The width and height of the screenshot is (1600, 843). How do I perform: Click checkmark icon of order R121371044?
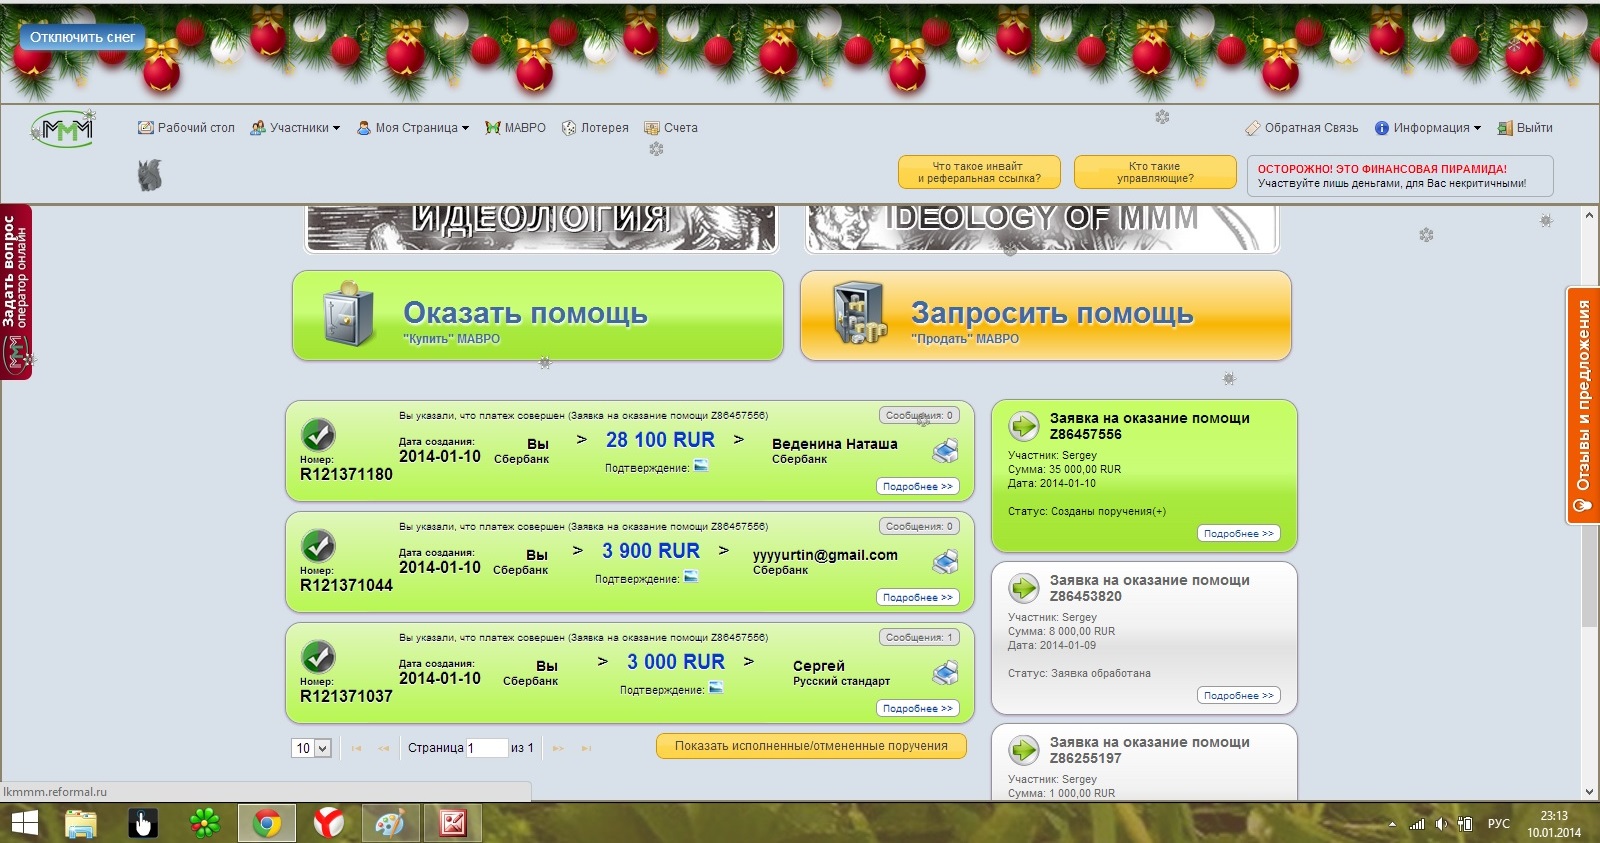tap(318, 545)
